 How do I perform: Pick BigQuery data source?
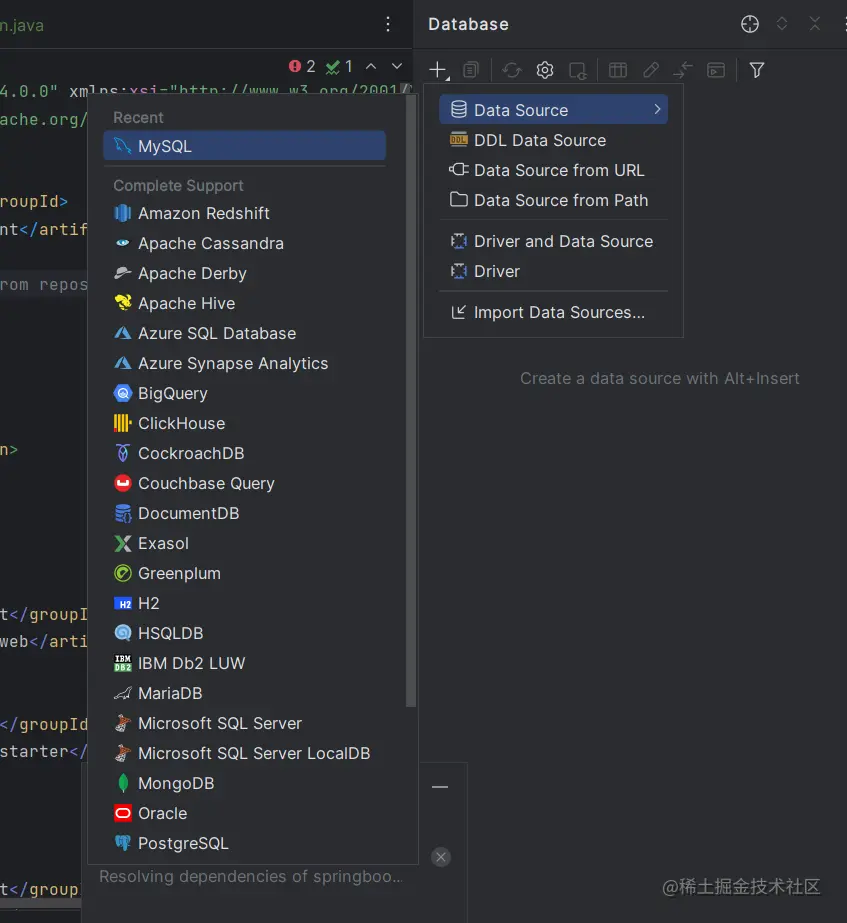pos(244,393)
